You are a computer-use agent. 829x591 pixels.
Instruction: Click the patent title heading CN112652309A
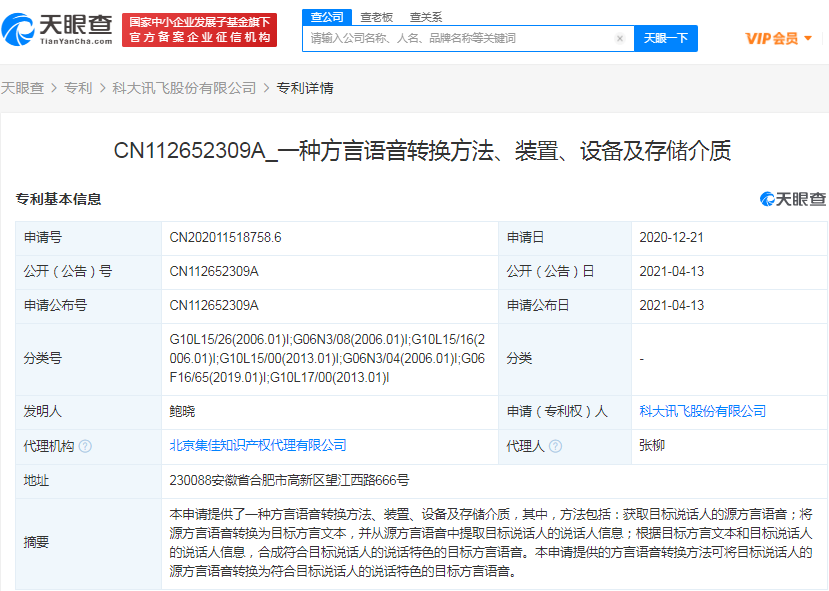tap(421, 151)
